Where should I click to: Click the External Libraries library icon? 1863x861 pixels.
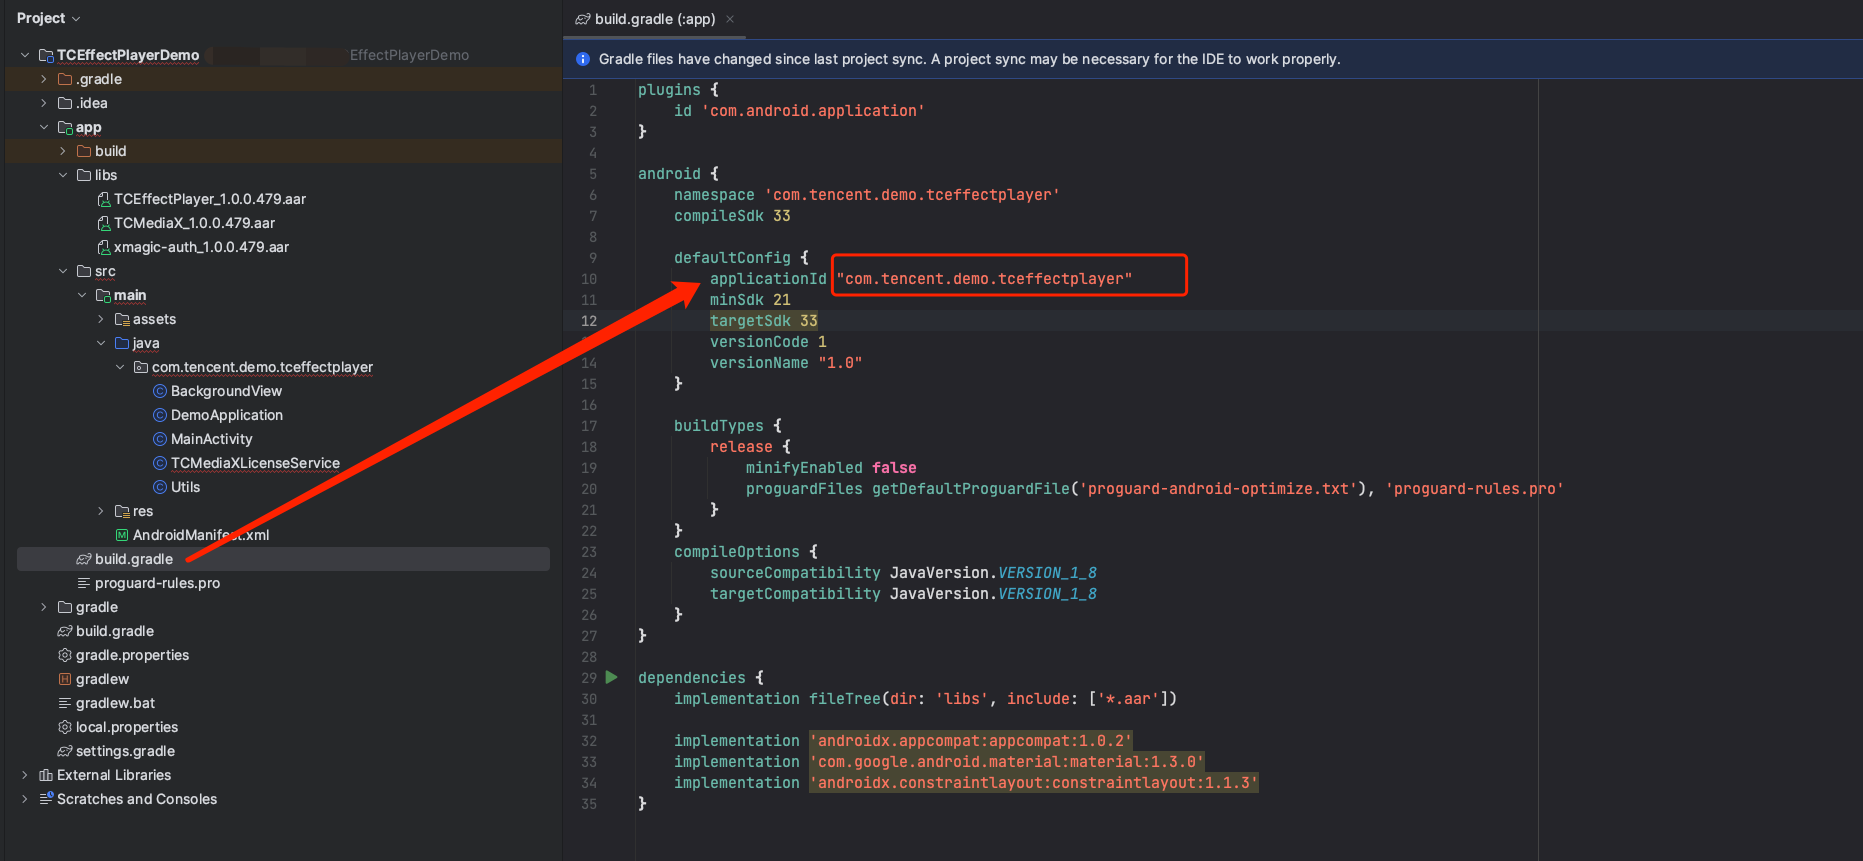pos(46,775)
